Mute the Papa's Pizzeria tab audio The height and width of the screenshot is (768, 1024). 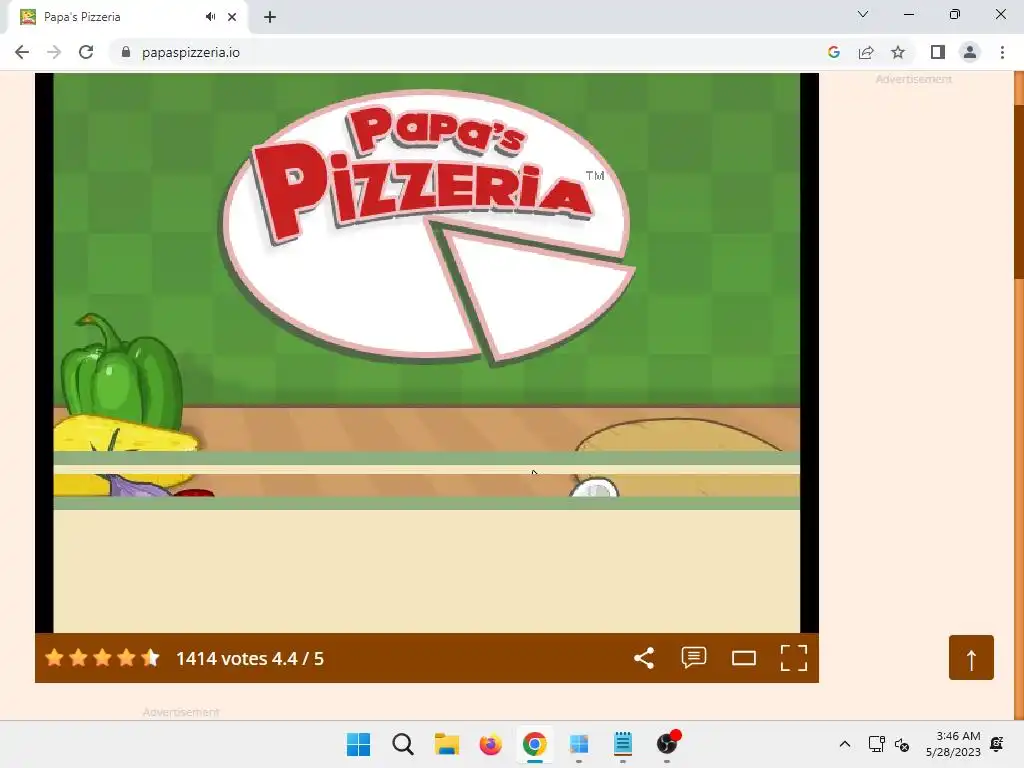click(210, 17)
